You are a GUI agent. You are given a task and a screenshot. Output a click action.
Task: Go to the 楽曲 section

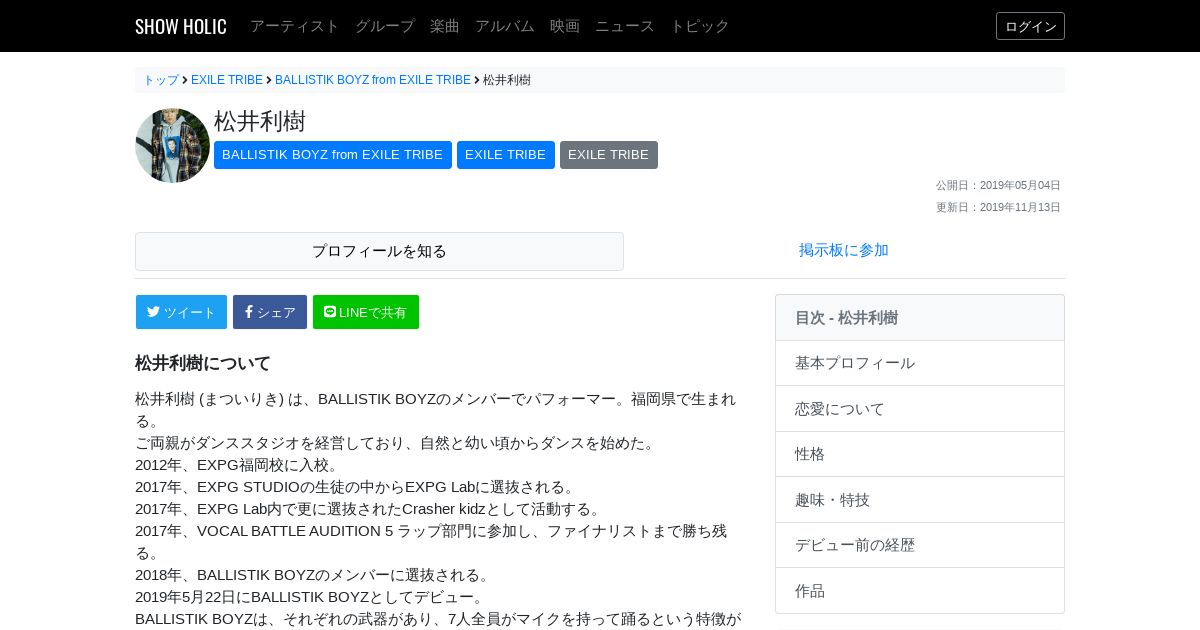point(445,26)
